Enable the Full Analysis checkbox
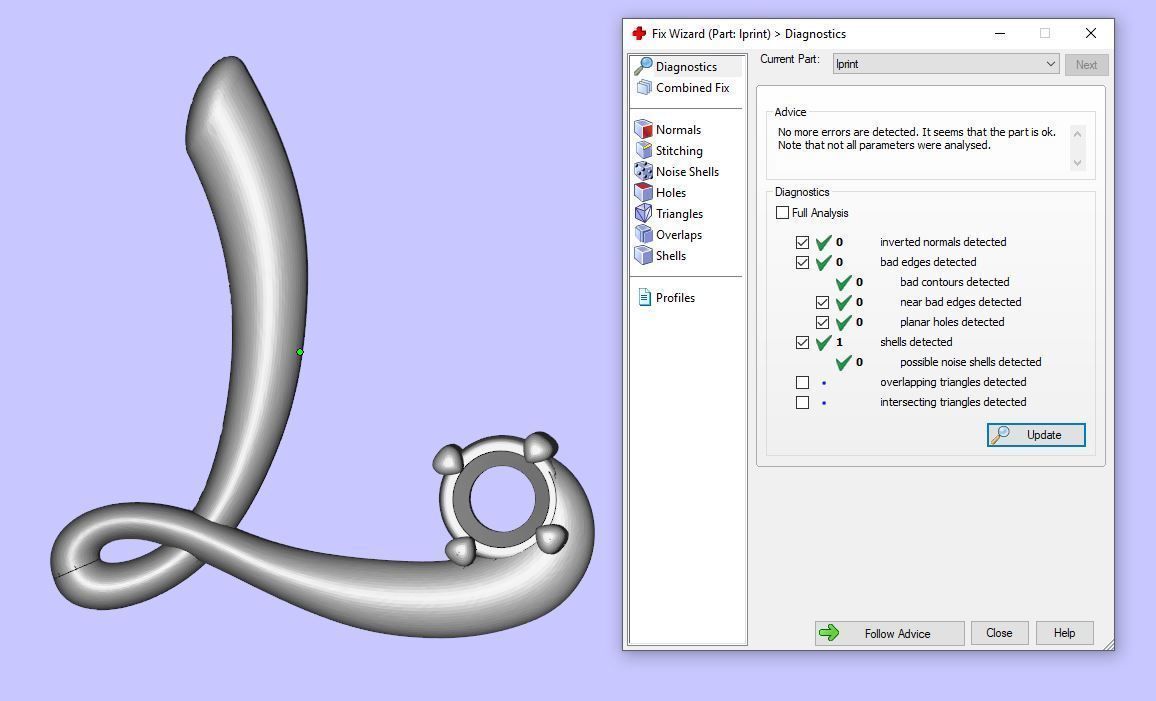This screenshot has width=1156, height=701. 782,213
